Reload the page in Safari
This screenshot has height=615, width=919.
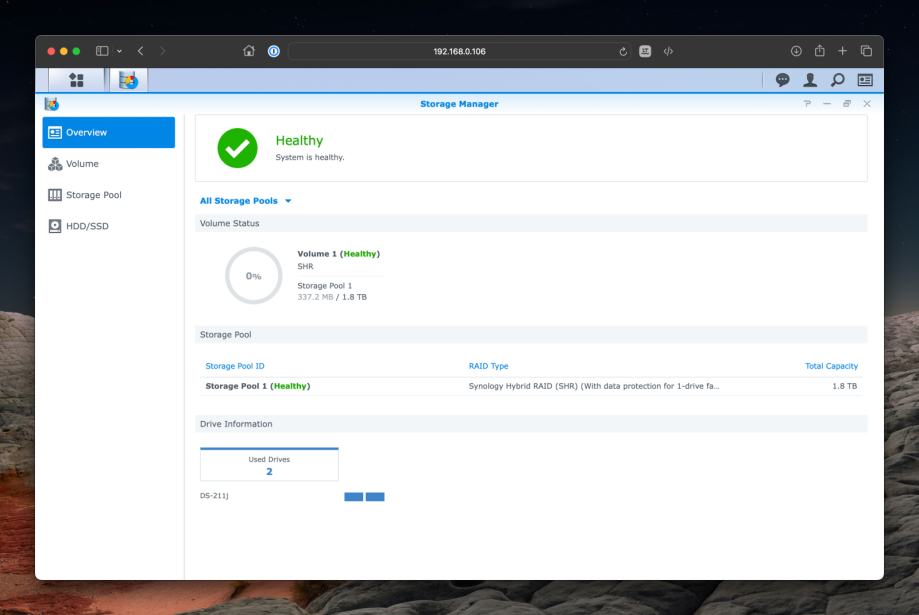[622, 52]
